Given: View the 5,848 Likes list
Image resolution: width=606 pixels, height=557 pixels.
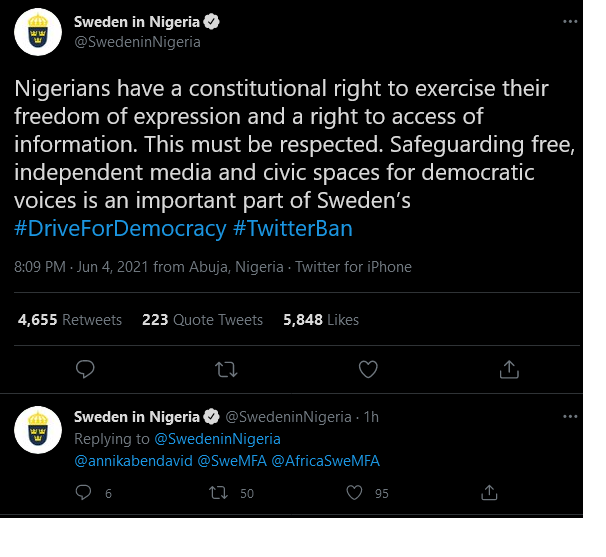Looking at the screenshot, I should pyautogui.click(x=321, y=320).
